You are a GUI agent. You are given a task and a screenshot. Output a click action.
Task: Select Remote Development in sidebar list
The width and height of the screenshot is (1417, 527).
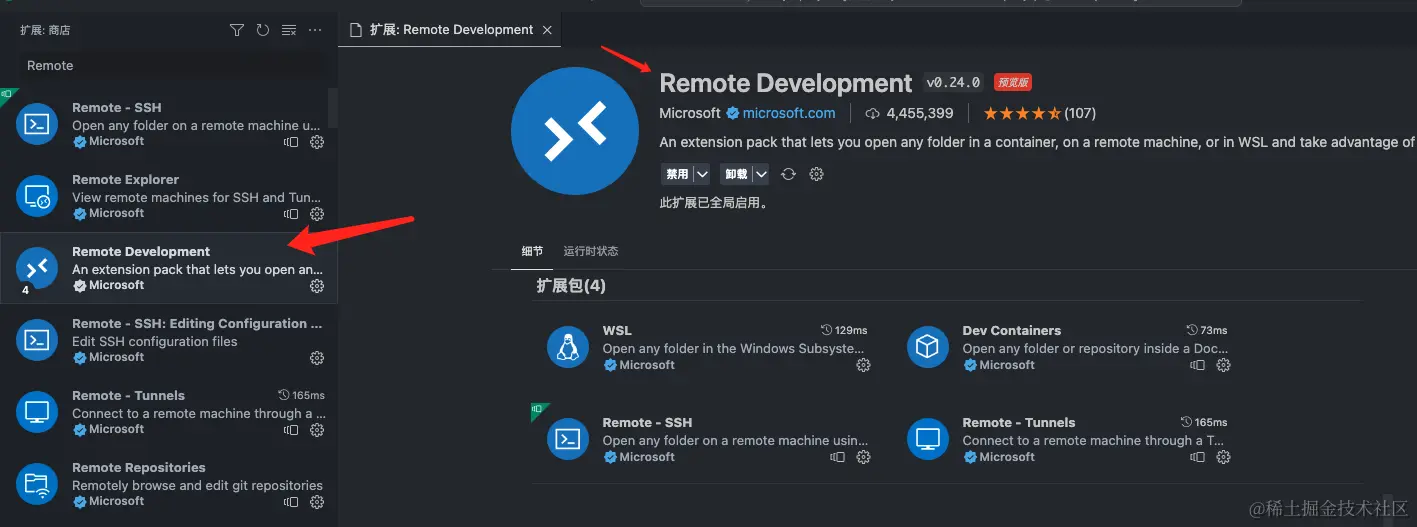(x=168, y=268)
